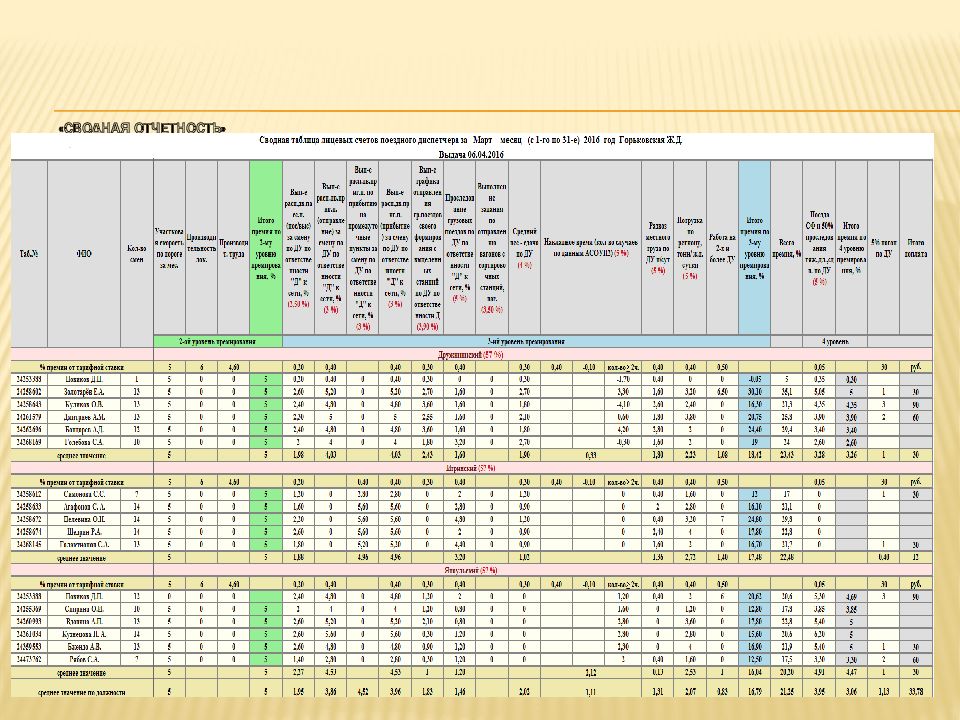Select the "4 уровень" band label
The width and height of the screenshot is (960, 720).
834,341
